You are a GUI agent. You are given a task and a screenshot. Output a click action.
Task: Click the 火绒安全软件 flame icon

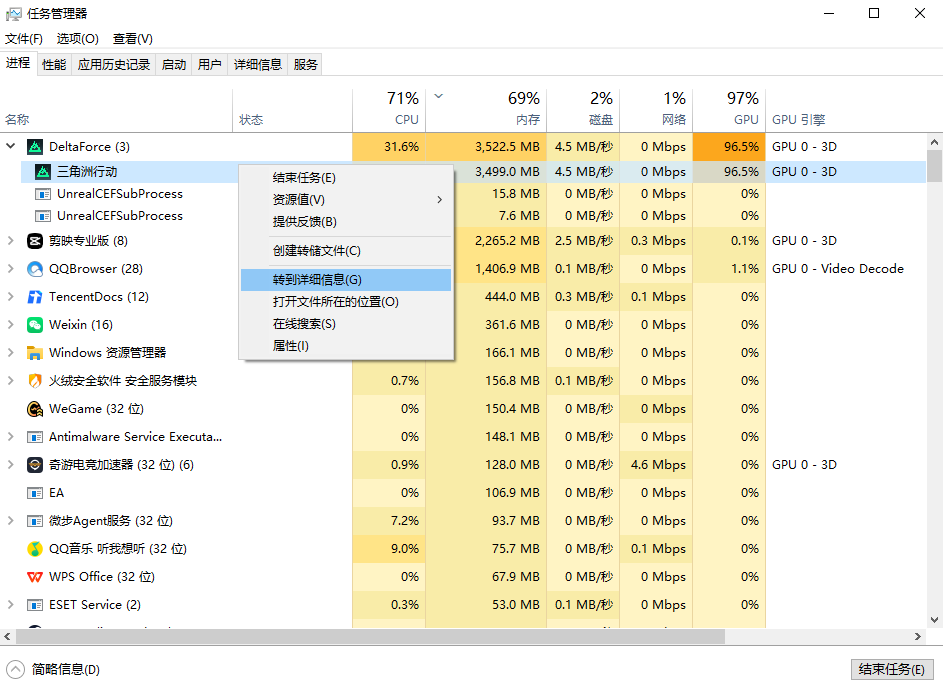click(35, 381)
